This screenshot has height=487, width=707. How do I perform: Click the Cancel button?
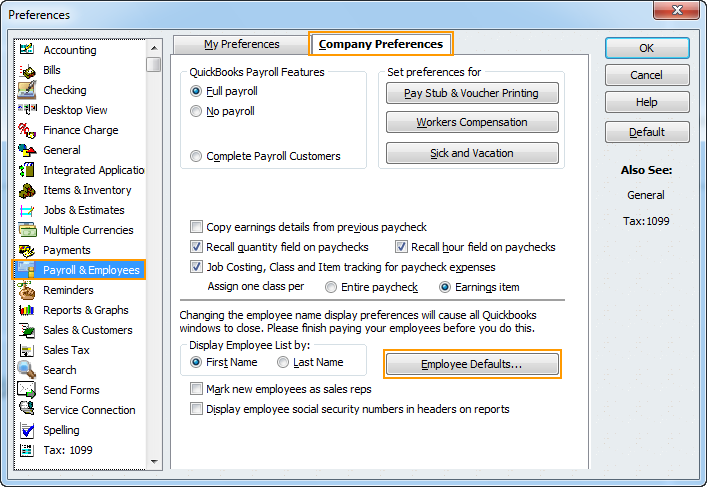(x=647, y=75)
